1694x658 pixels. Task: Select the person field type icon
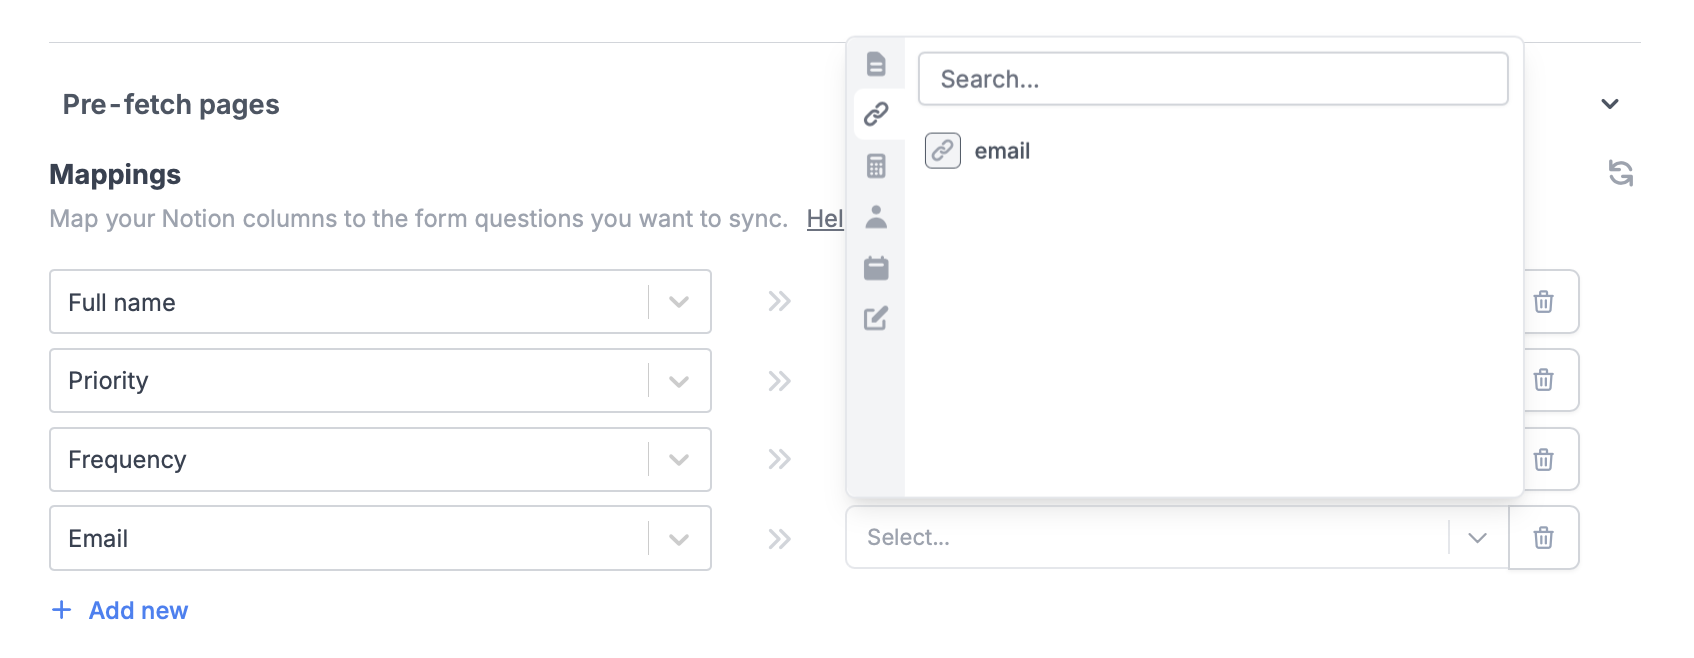click(x=877, y=218)
